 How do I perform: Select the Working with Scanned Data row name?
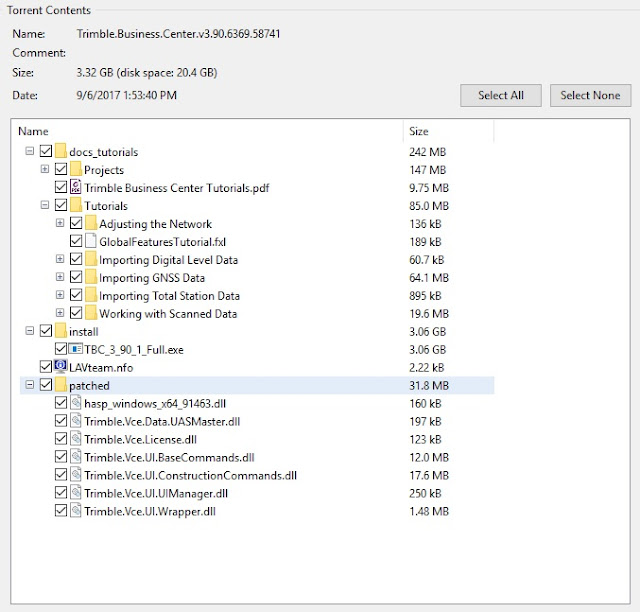[x=168, y=314]
